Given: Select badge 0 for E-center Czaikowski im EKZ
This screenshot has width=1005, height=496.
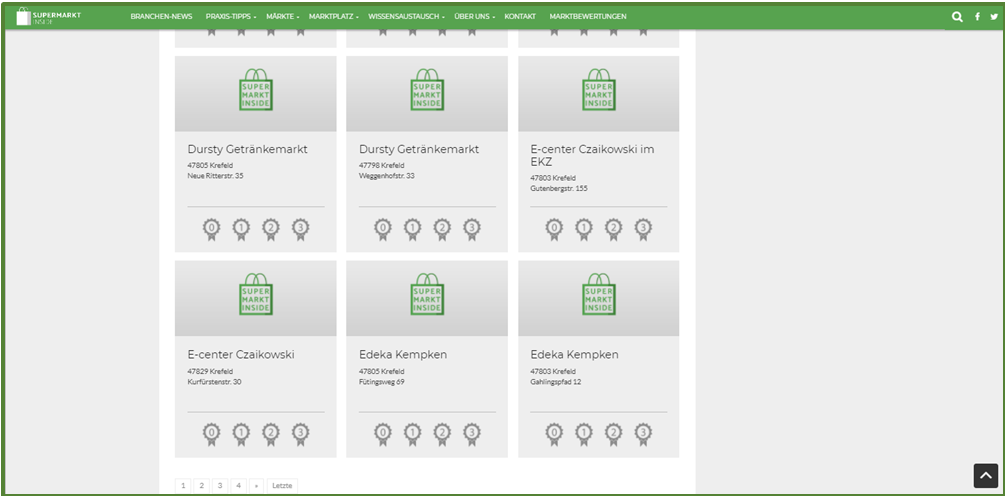Looking at the screenshot, I should pyautogui.click(x=554, y=229).
